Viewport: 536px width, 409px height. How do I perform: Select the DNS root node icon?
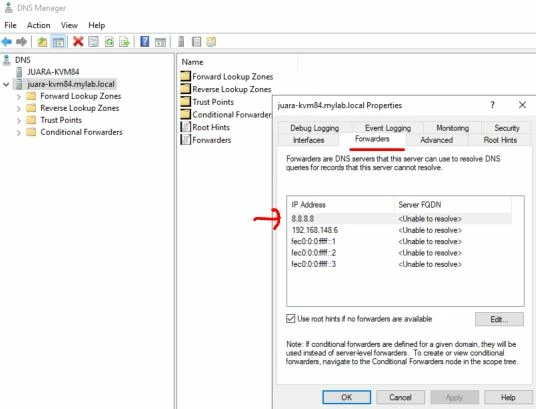click(6, 60)
